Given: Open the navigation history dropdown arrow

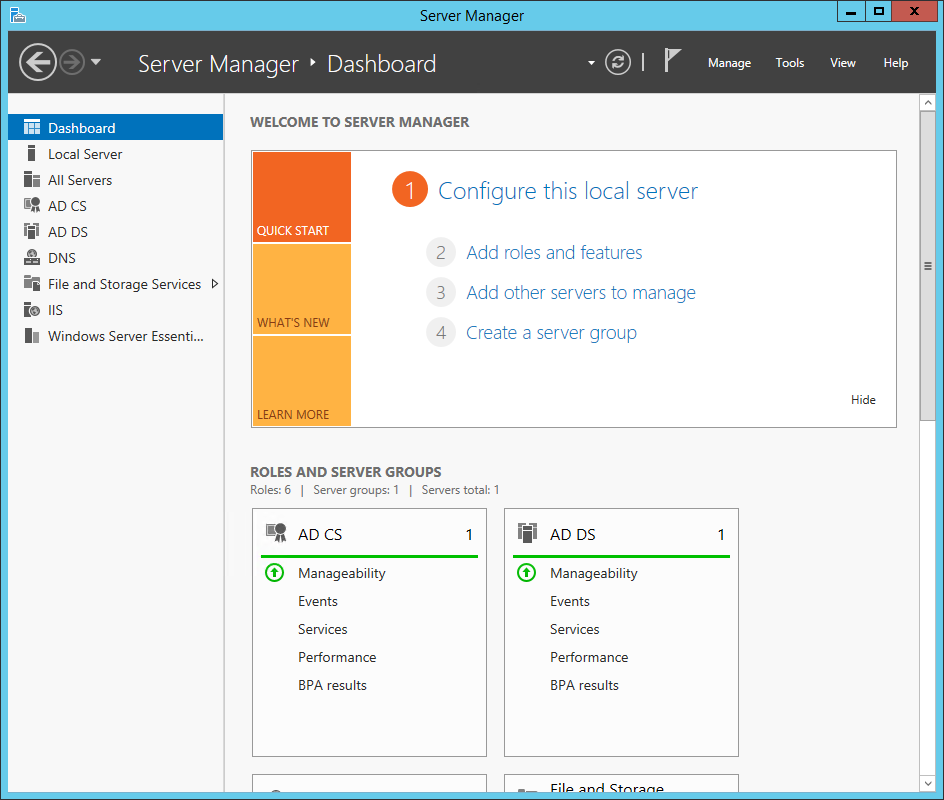Looking at the screenshot, I should point(96,63).
